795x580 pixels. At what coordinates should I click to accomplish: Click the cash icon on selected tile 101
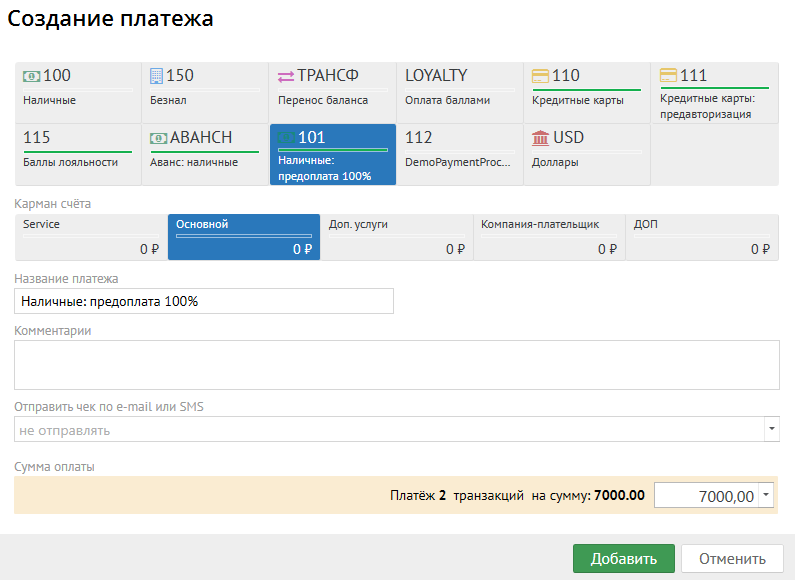(x=286, y=138)
